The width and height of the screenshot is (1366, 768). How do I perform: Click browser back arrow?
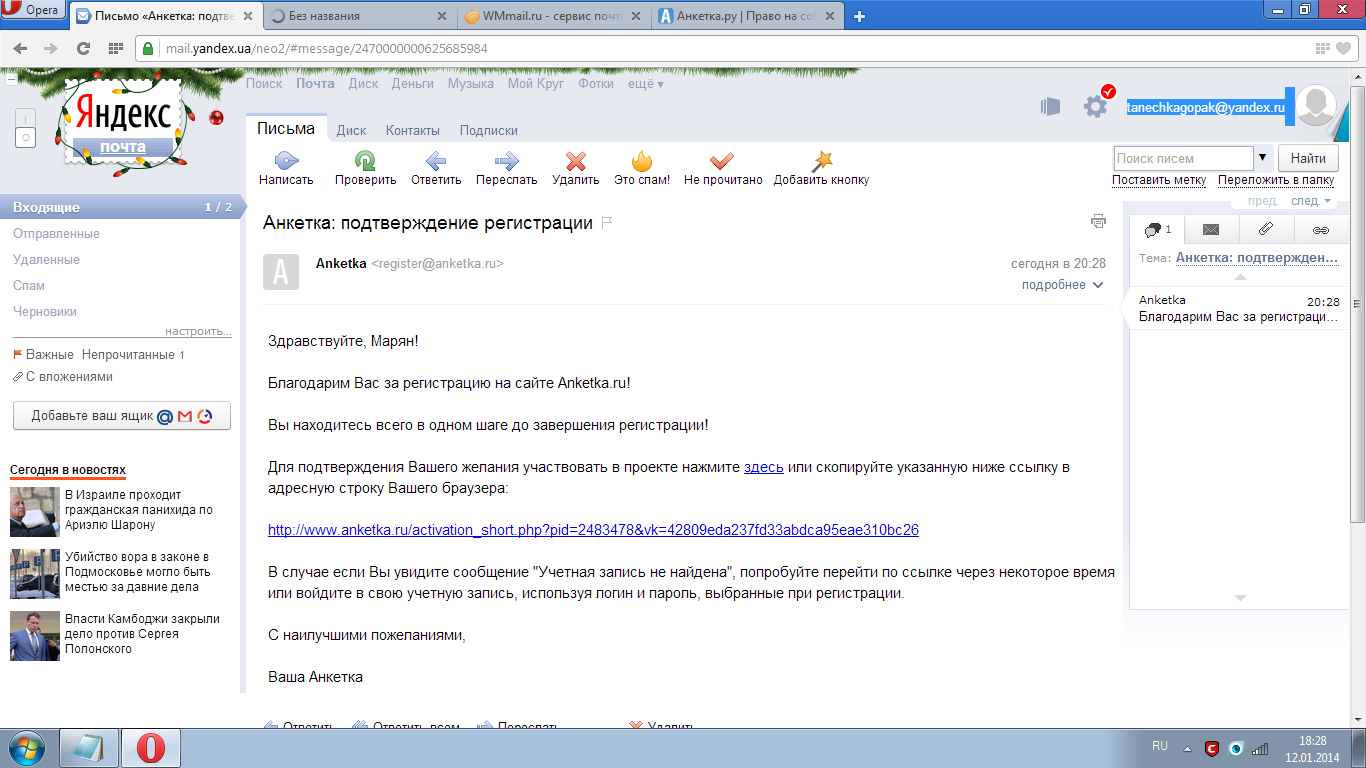click(x=21, y=49)
